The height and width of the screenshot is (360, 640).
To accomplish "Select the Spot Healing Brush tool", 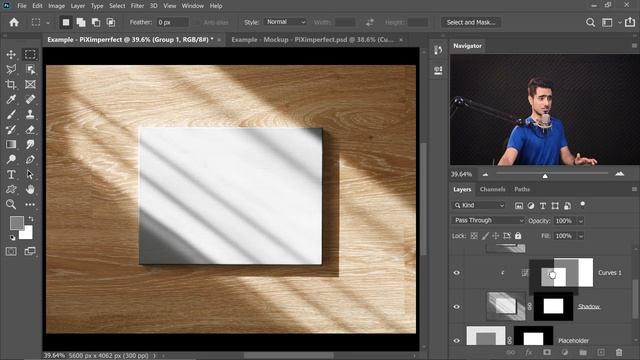I will pyautogui.click(x=30, y=99).
